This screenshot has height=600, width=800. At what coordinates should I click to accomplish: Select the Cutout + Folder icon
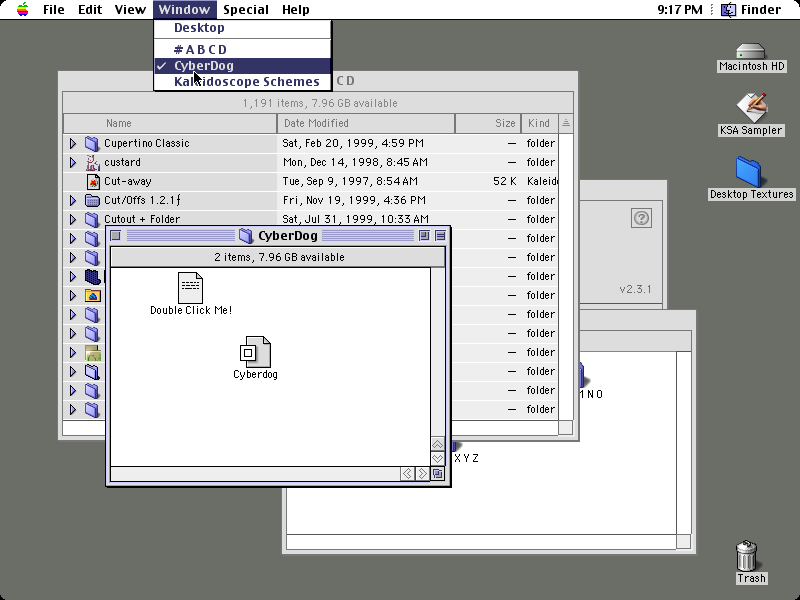92,219
